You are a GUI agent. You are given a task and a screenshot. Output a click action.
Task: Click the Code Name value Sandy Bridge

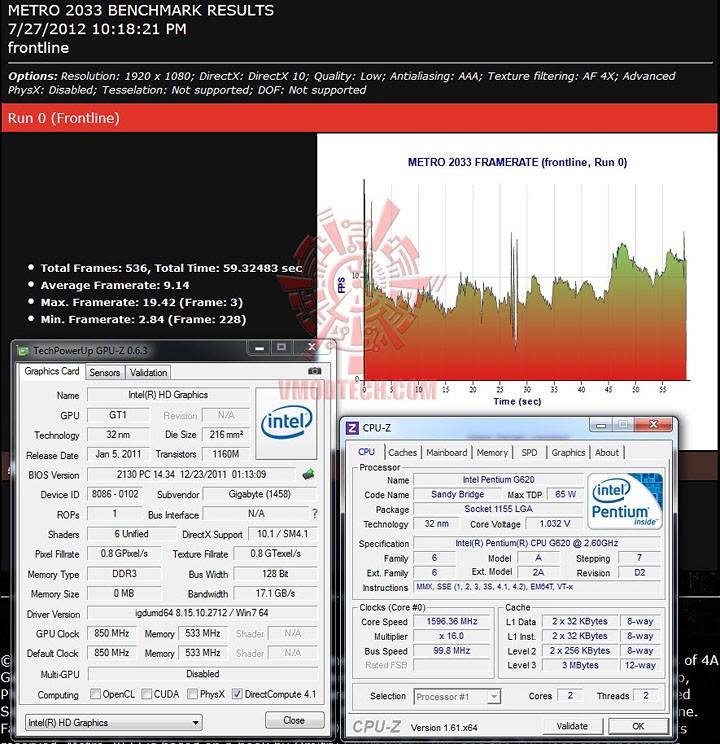tap(458, 494)
